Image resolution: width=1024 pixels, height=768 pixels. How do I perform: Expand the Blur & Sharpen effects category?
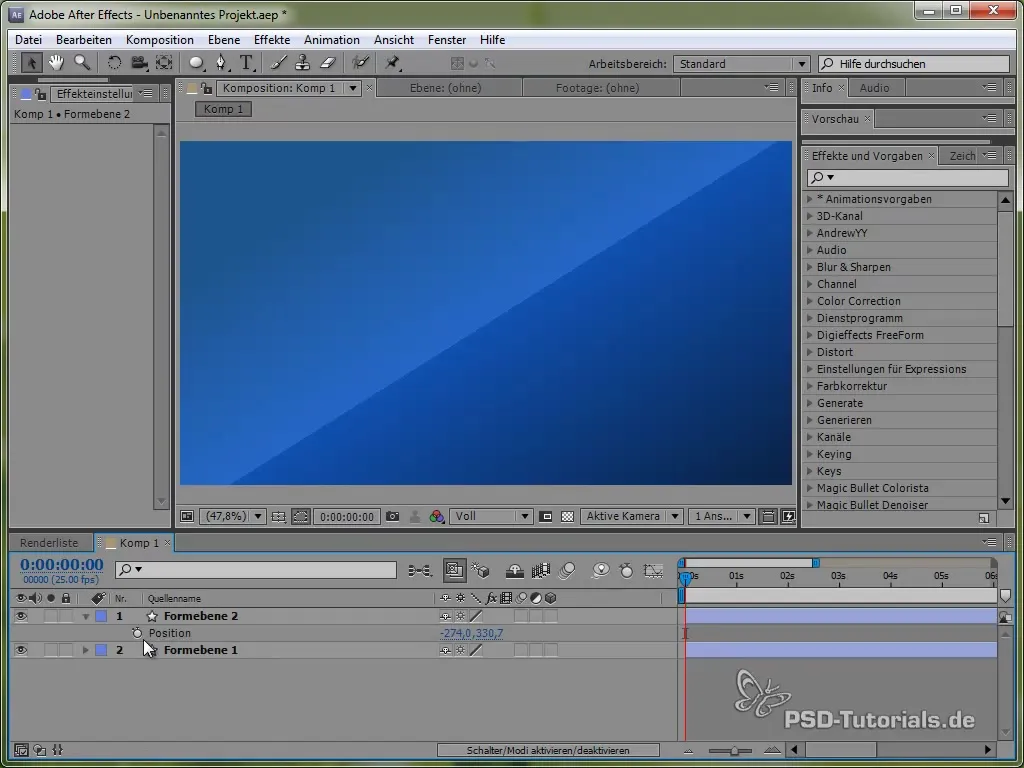pyautogui.click(x=810, y=267)
